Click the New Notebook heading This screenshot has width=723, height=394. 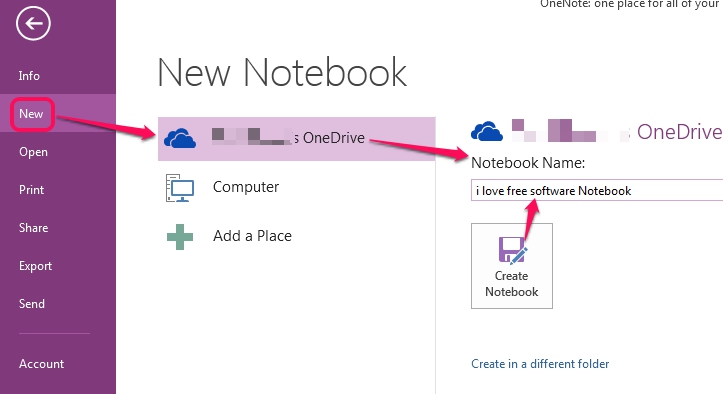coord(282,72)
